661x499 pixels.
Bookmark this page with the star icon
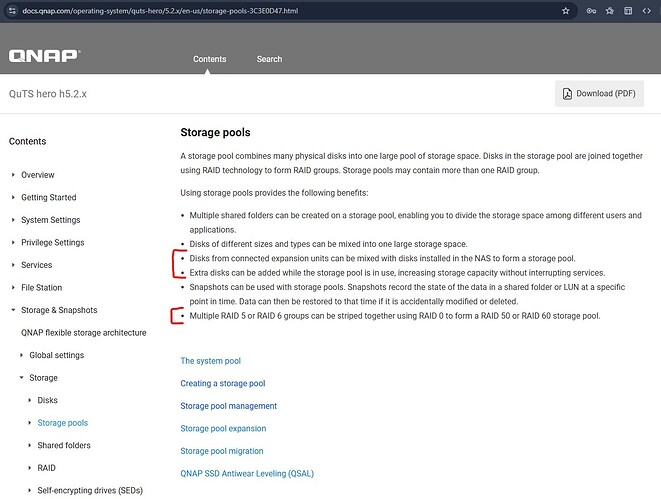click(566, 11)
